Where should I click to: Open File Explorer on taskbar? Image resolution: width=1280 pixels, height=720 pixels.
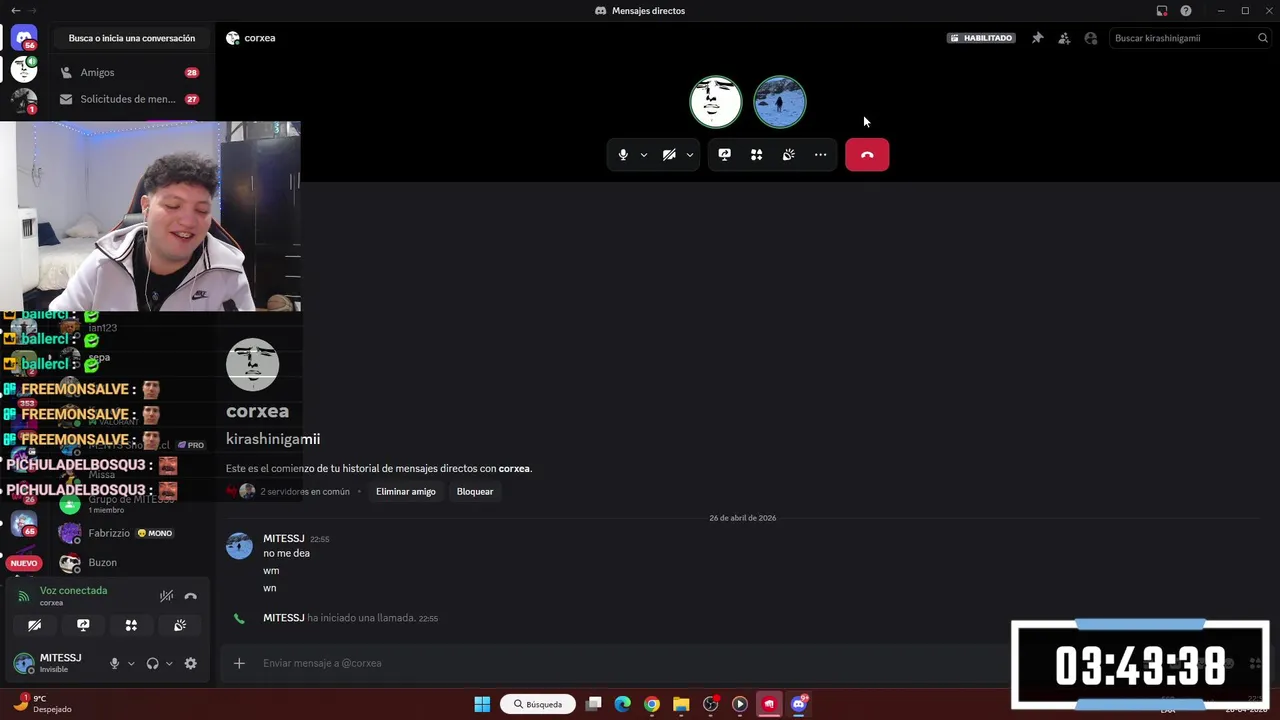point(681,704)
